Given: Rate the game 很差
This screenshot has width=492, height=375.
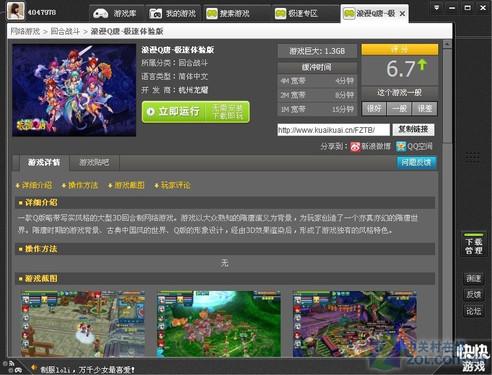Looking at the screenshot, I should click(425, 109).
